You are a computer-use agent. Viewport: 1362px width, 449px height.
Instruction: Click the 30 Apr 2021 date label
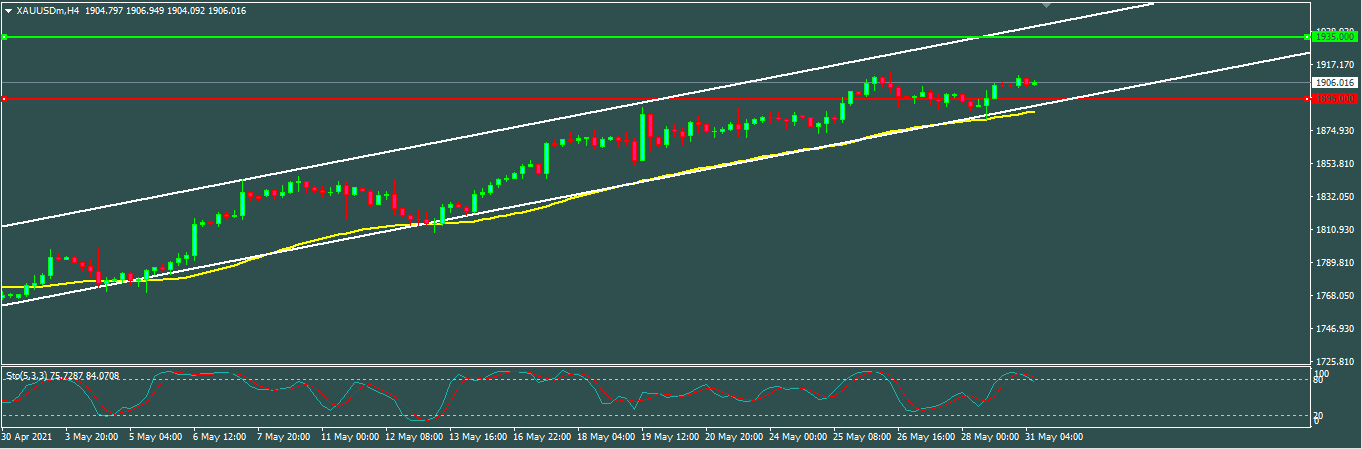25,437
